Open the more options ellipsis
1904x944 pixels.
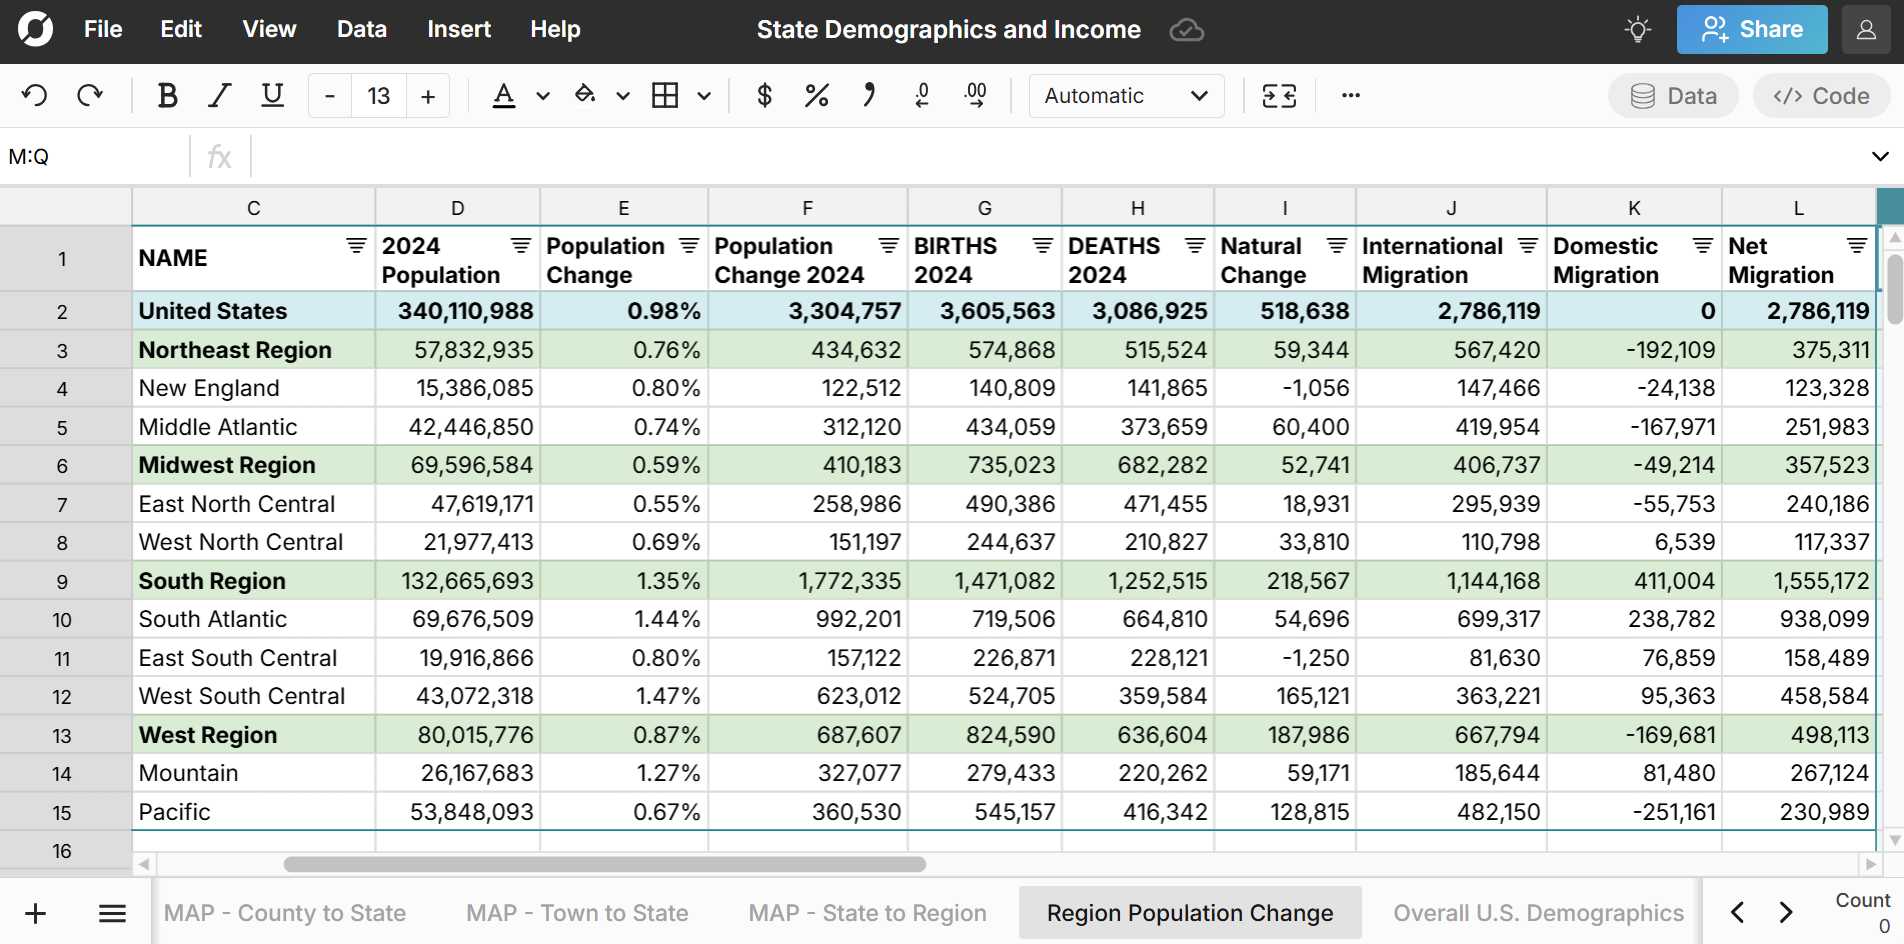[1350, 96]
